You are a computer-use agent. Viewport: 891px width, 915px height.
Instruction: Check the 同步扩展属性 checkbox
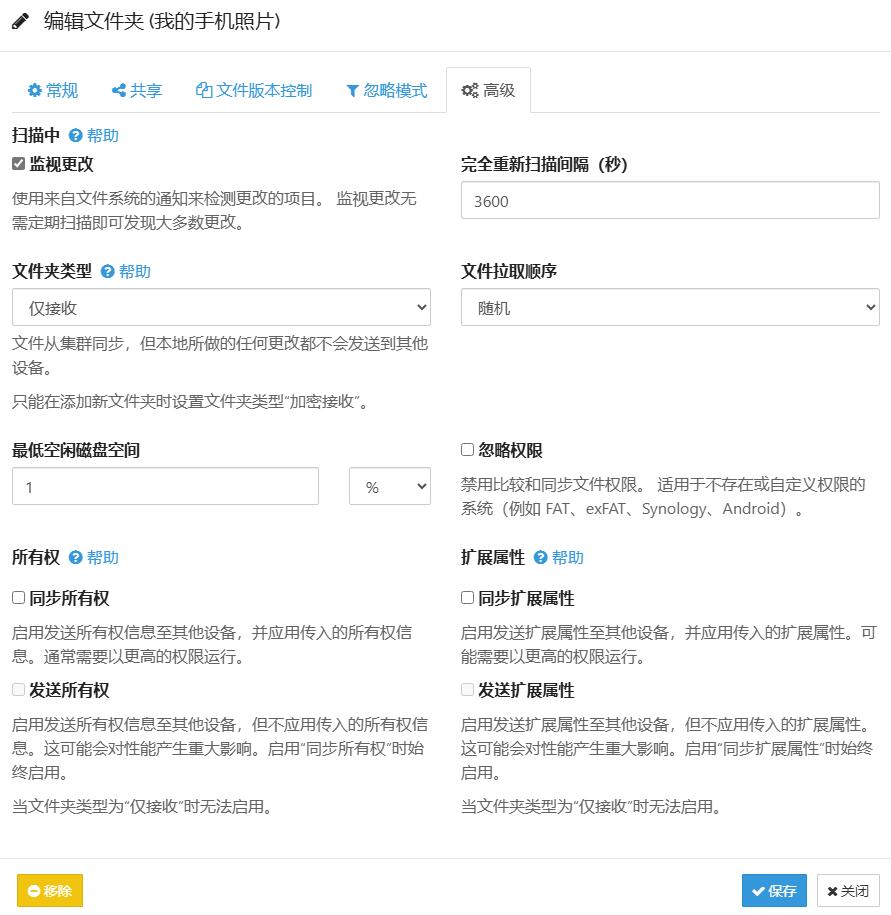[x=467, y=598]
